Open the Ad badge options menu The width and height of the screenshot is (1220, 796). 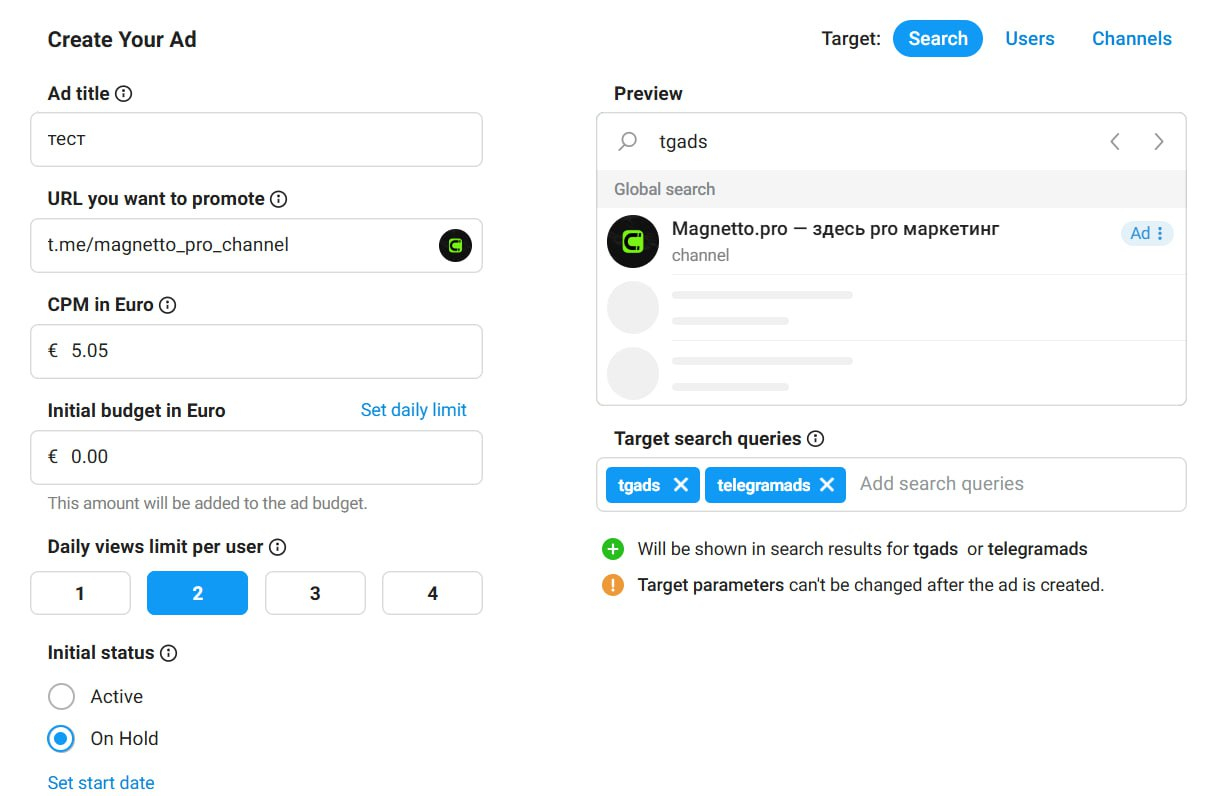(x=1160, y=233)
